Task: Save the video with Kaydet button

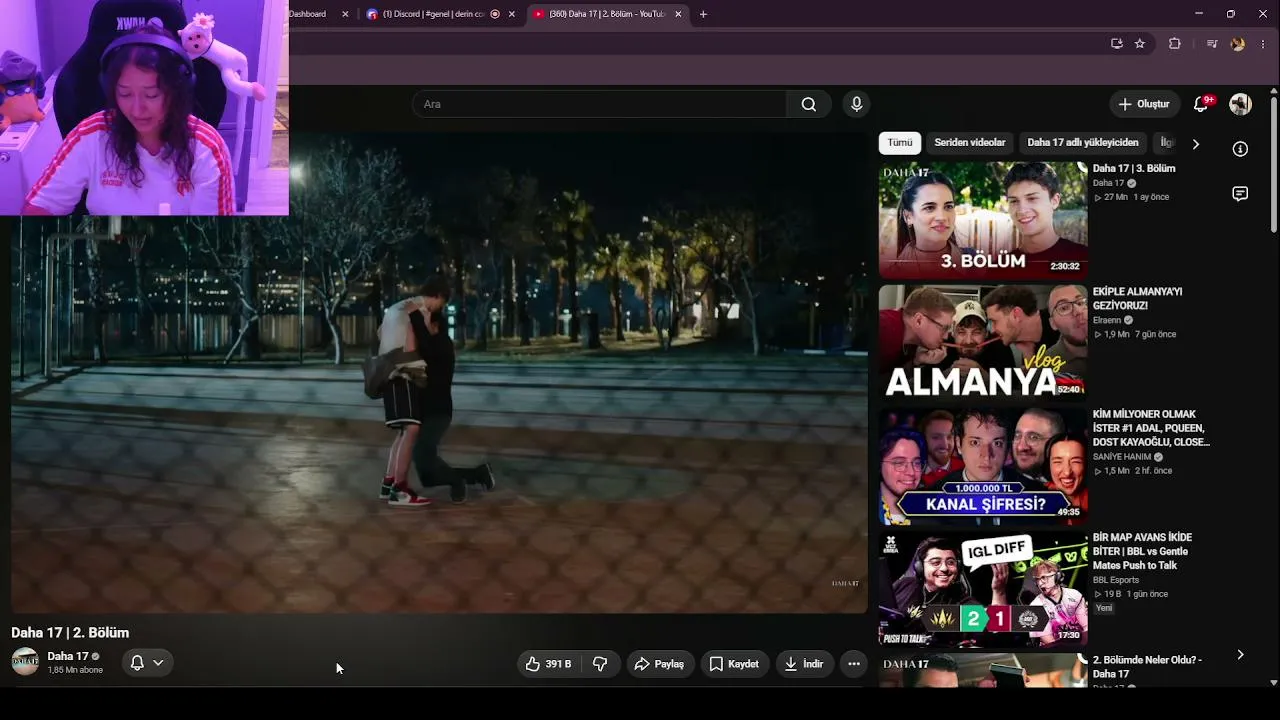Action: pyautogui.click(x=734, y=664)
